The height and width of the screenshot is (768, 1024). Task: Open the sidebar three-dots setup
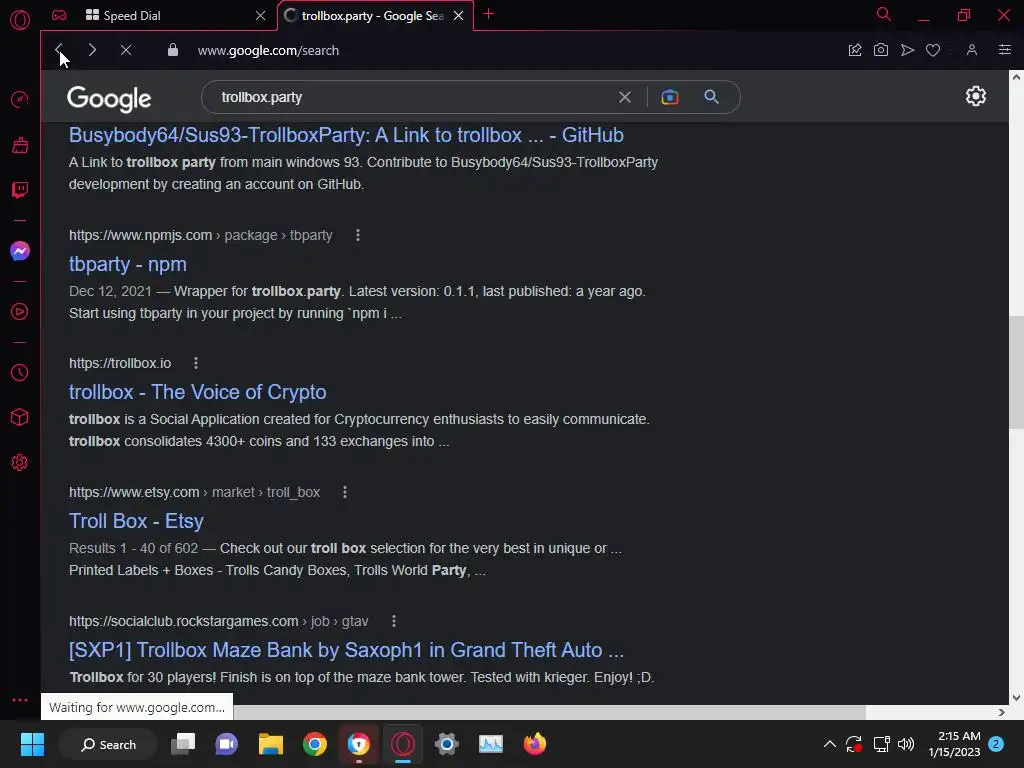pyautogui.click(x=20, y=699)
